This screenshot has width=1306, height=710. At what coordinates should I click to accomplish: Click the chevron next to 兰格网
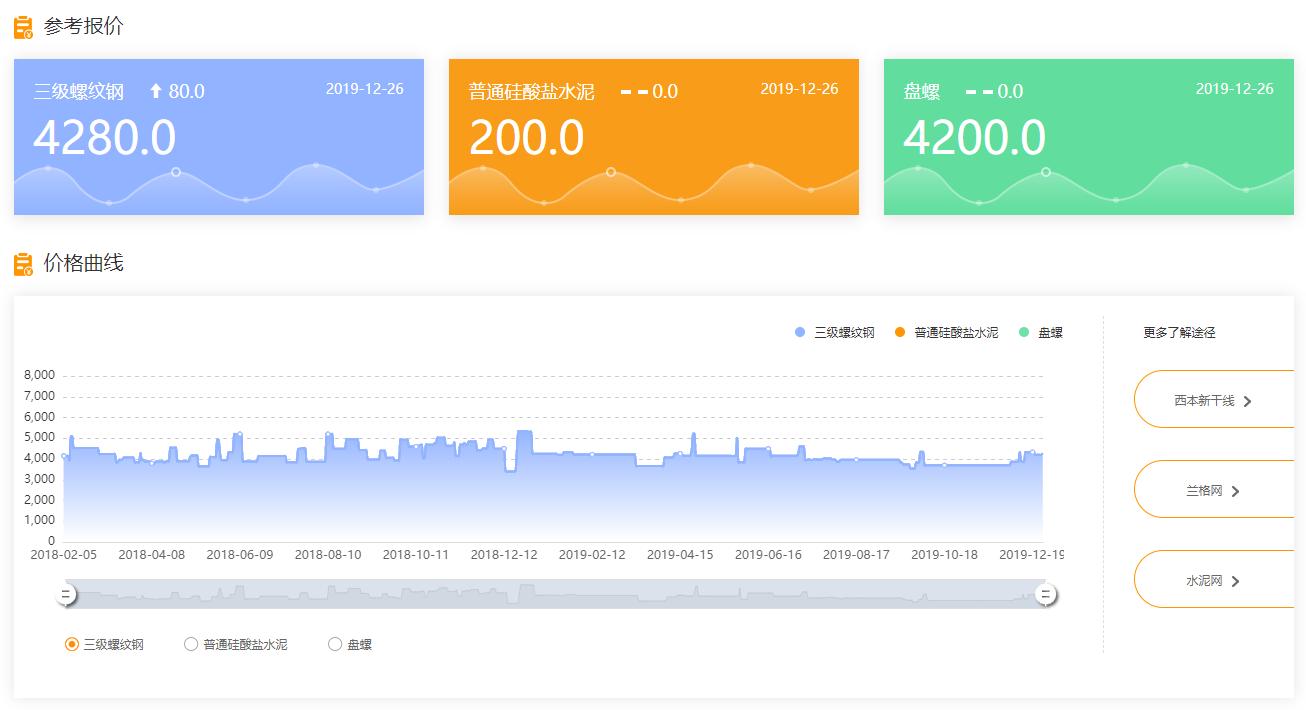click(x=1235, y=491)
